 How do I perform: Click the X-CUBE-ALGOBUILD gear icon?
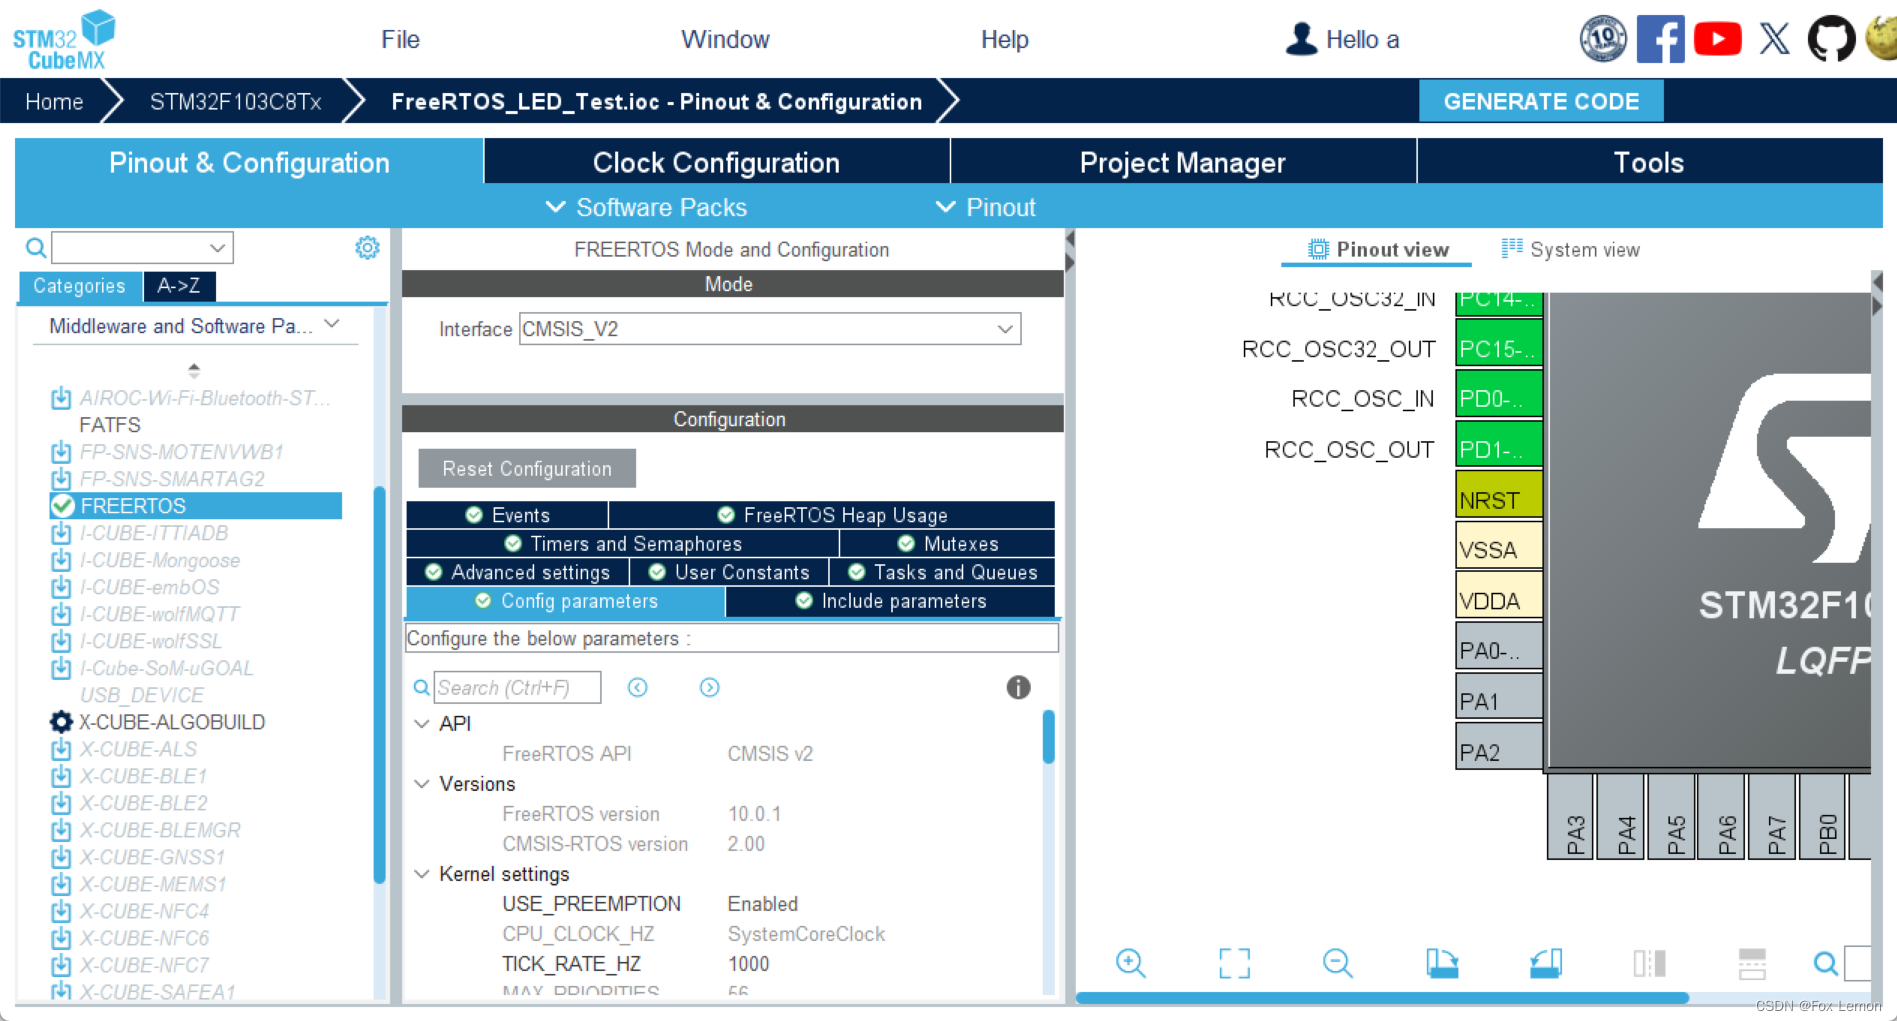pyautogui.click(x=61, y=722)
